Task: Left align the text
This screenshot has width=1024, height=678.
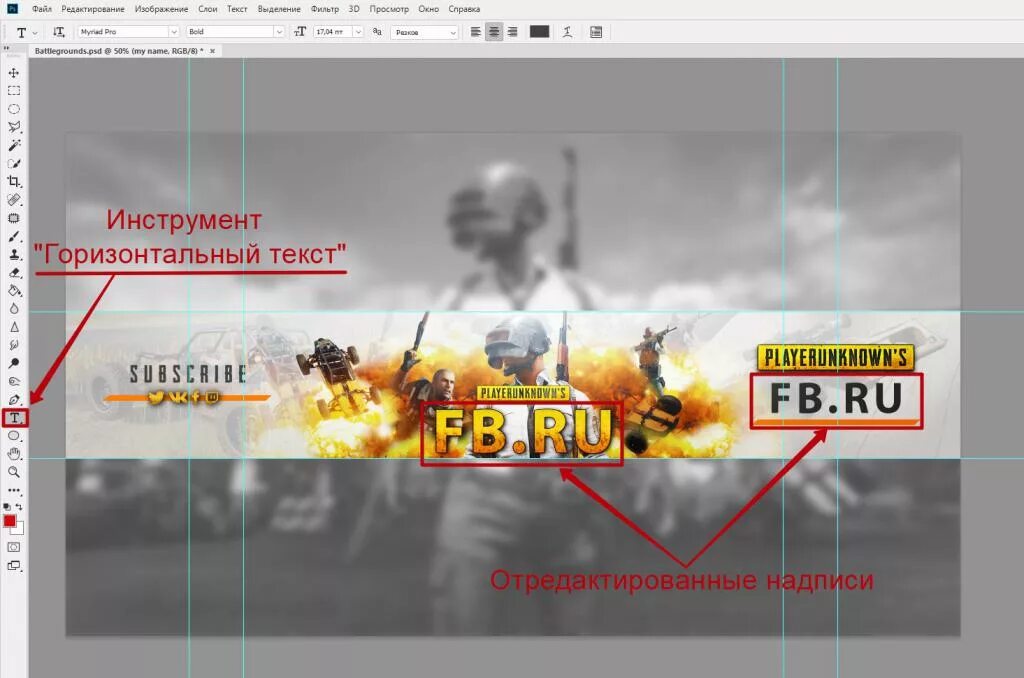Action: click(476, 31)
